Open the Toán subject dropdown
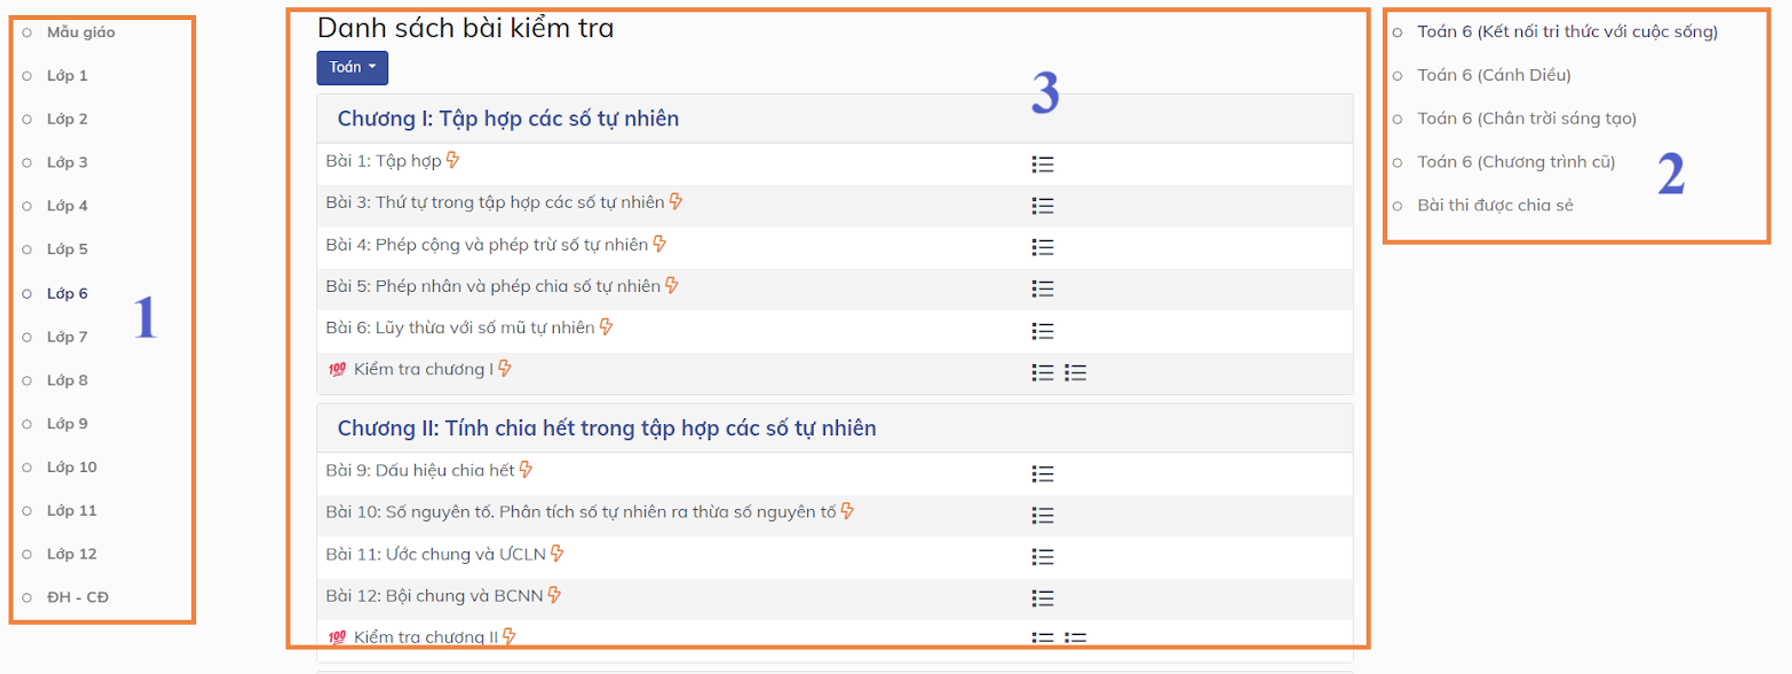Viewport: 1792px width, 674px height. [352, 67]
